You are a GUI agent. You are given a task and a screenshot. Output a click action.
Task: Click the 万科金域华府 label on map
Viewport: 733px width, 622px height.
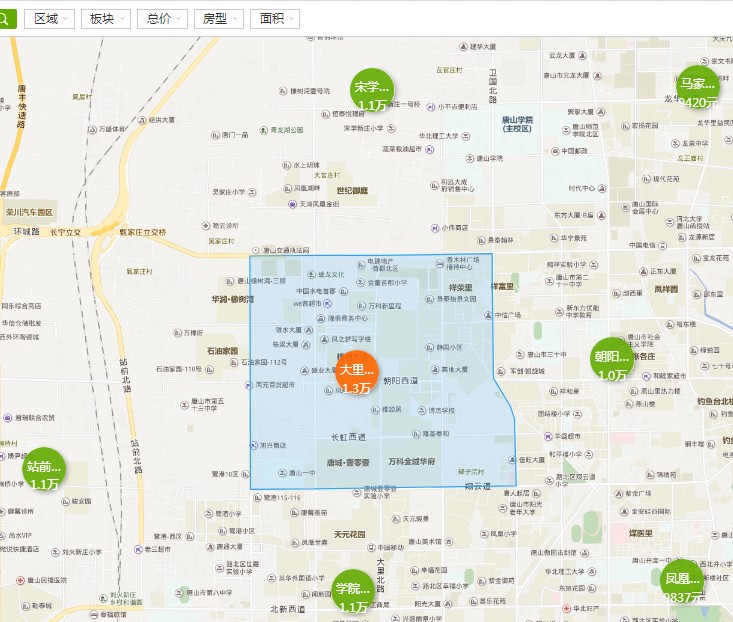[411, 462]
